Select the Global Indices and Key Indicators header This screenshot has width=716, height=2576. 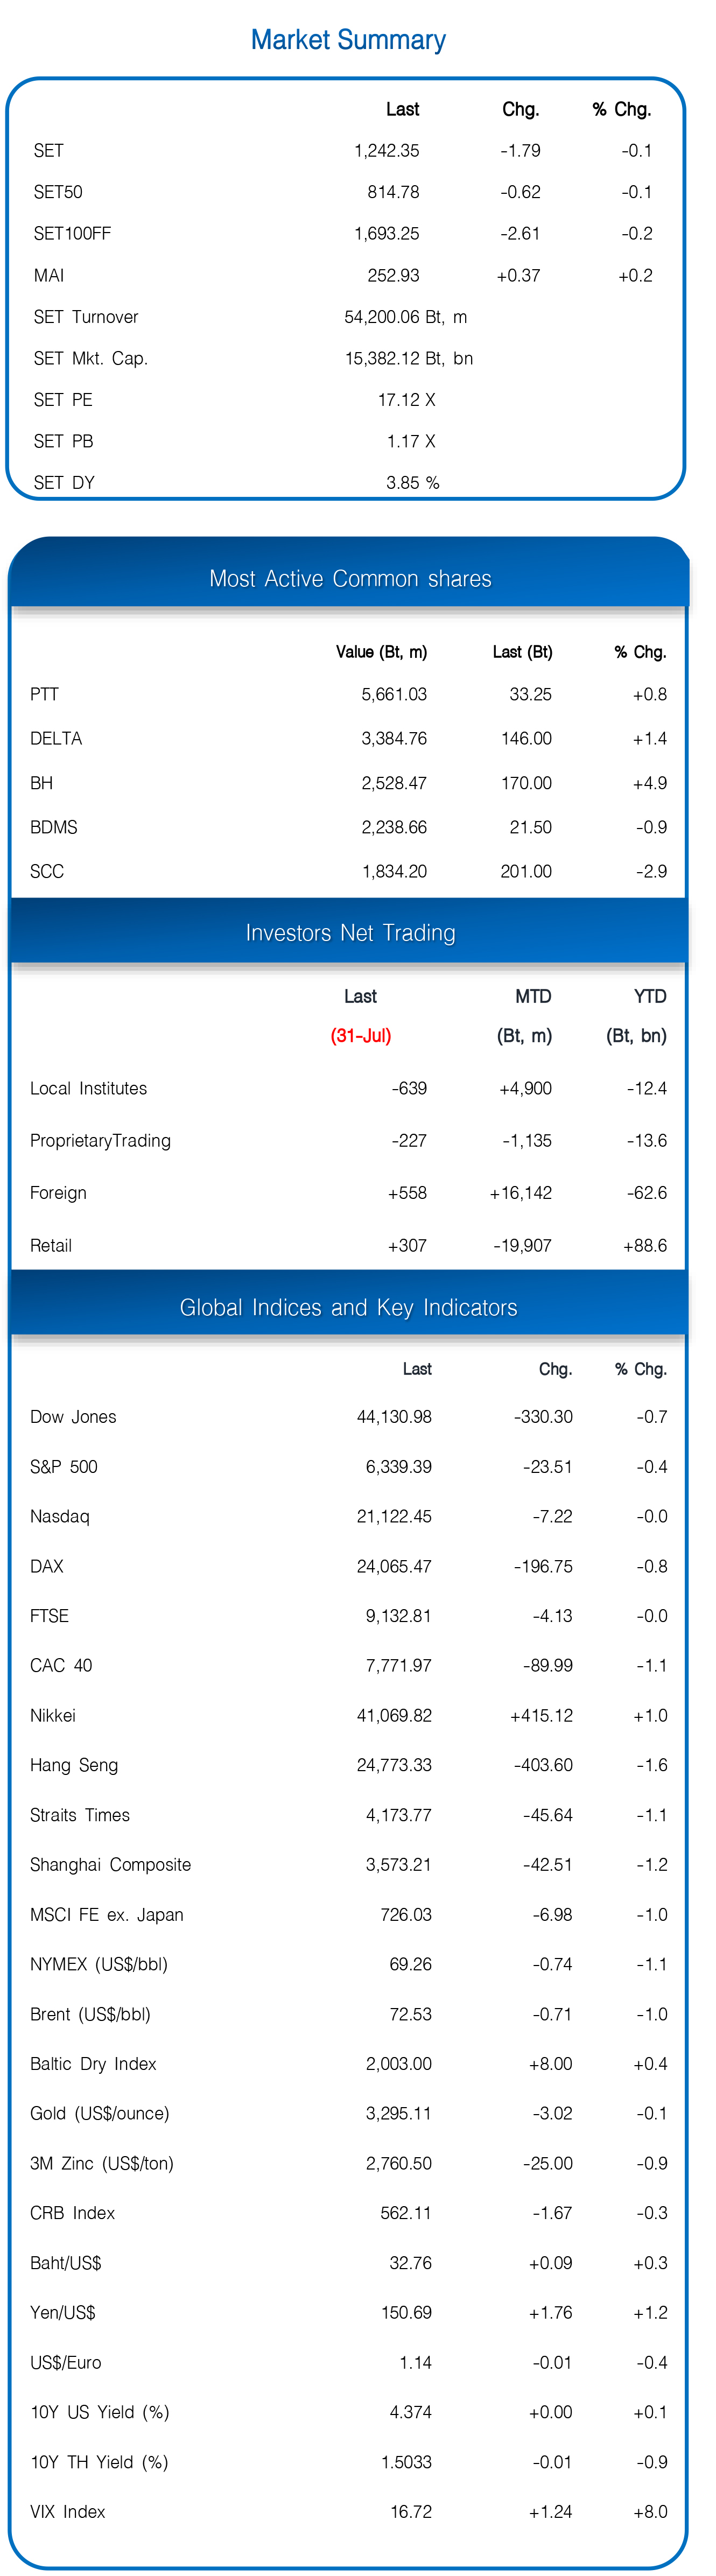348,1307
